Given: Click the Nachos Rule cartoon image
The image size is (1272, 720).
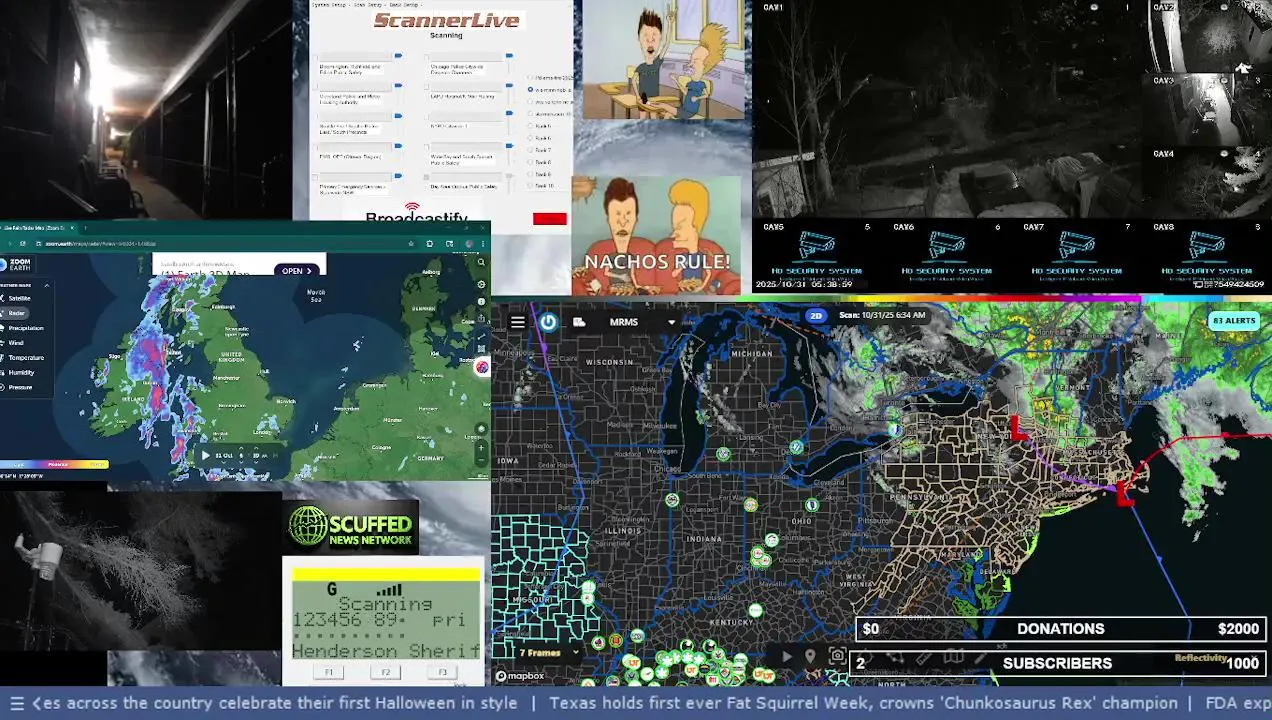Looking at the screenshot, I should 657,236.
